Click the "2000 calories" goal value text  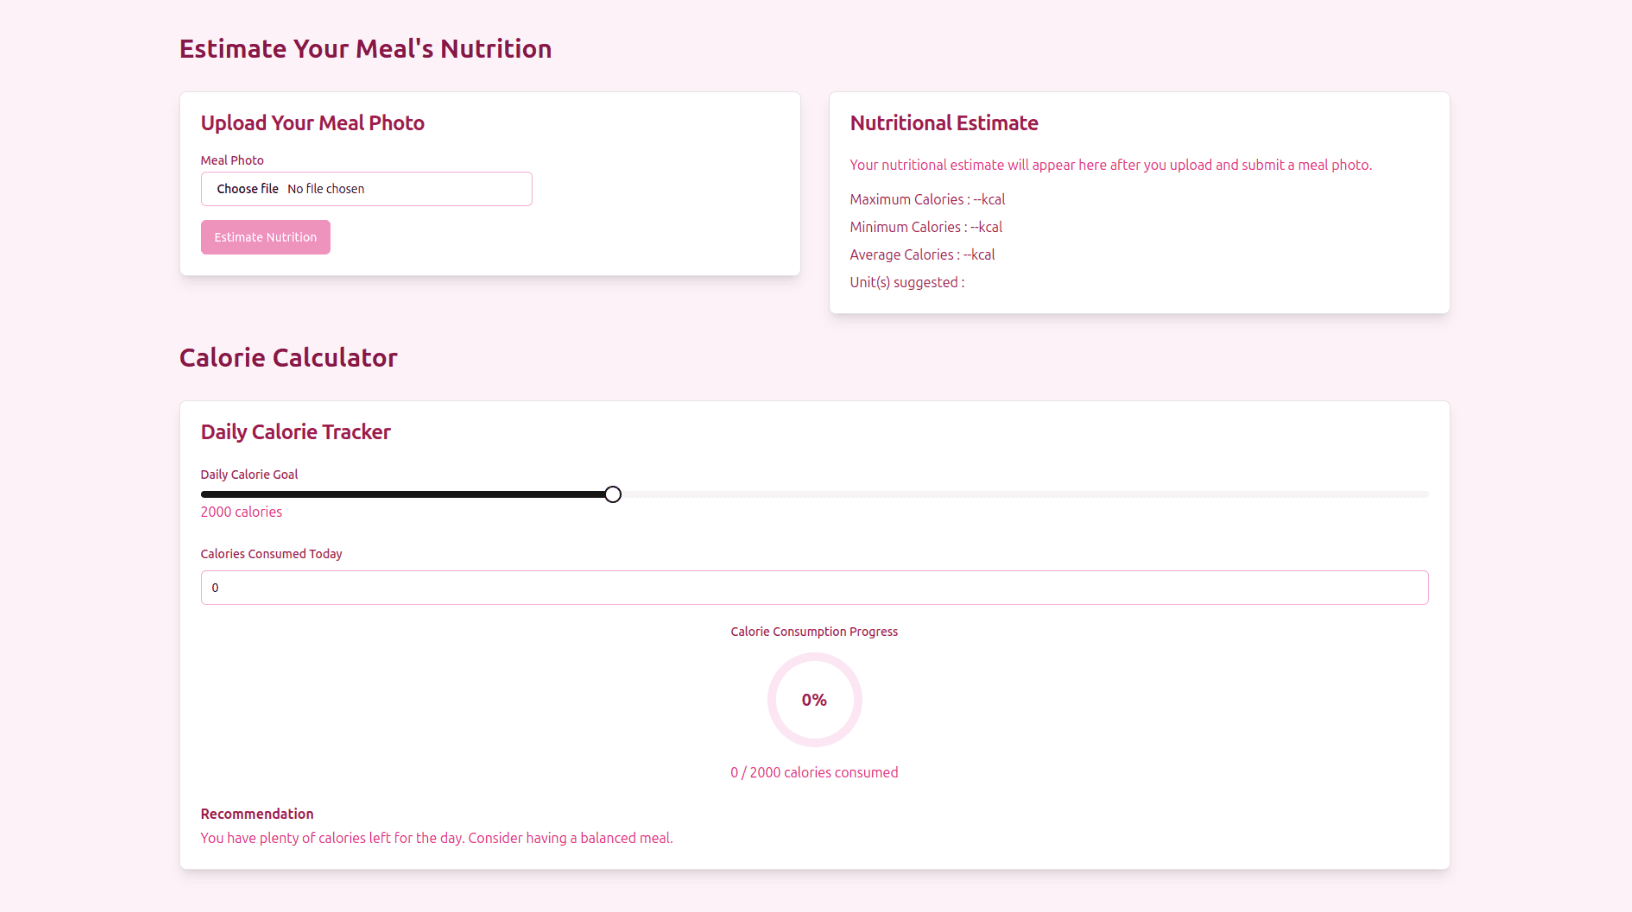click(x=241, y=512)
